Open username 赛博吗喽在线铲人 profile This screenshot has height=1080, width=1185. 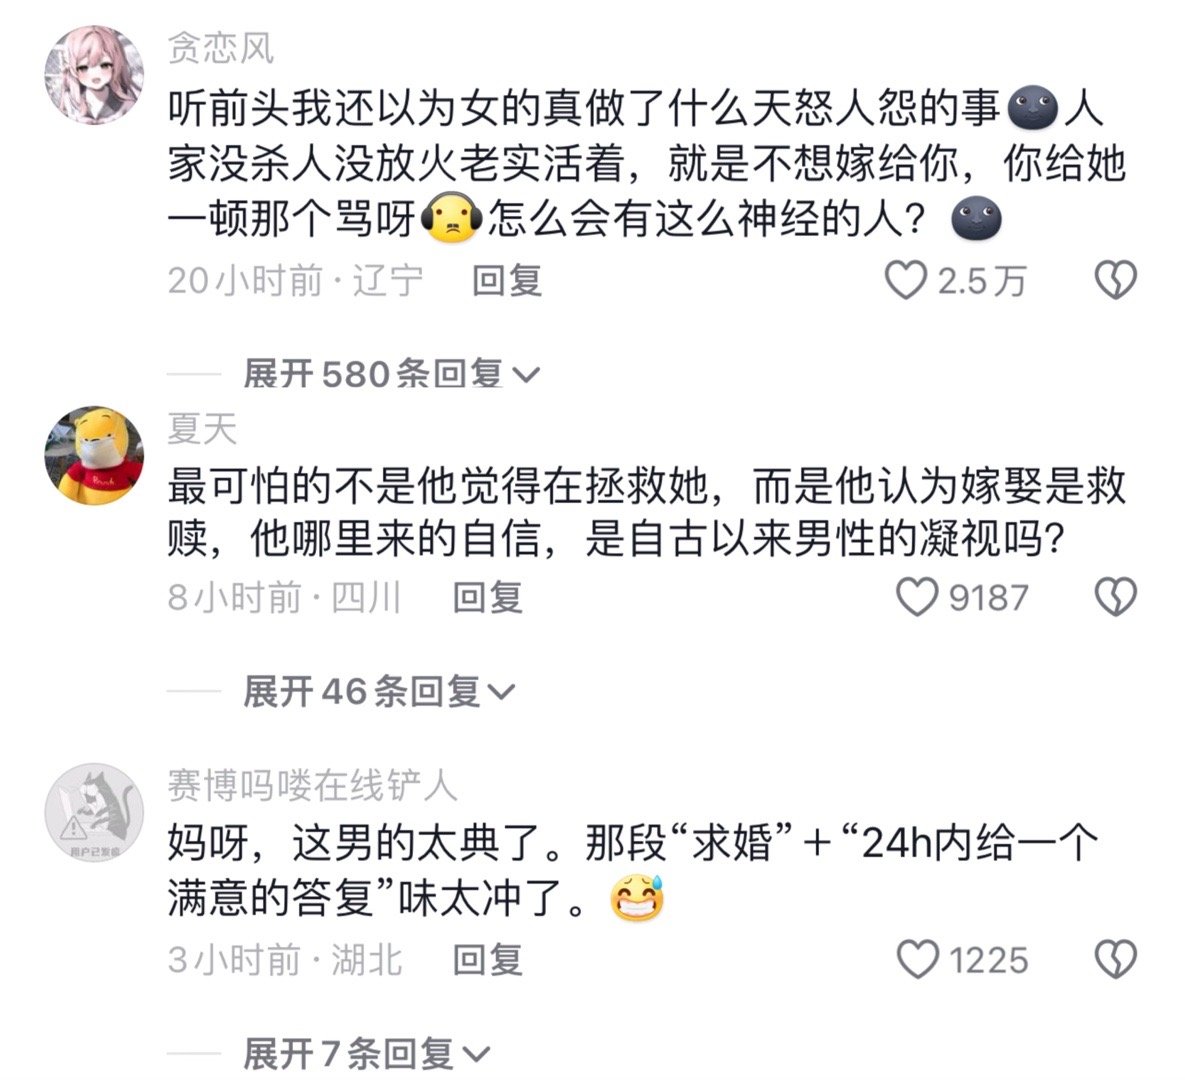(x=312, y=786)
